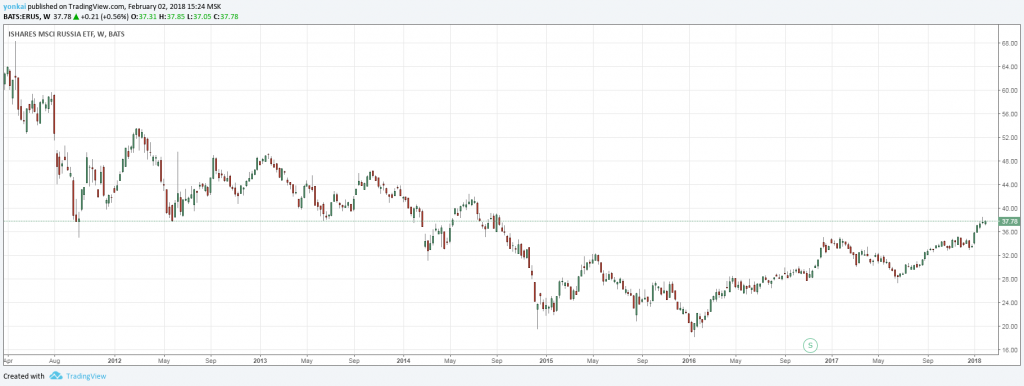The height and width of the screenshot is (386, 1024).
Task: Click the BATS:ERUS, W symbol text
Action: pyautogui.click(x=27, y=16)
